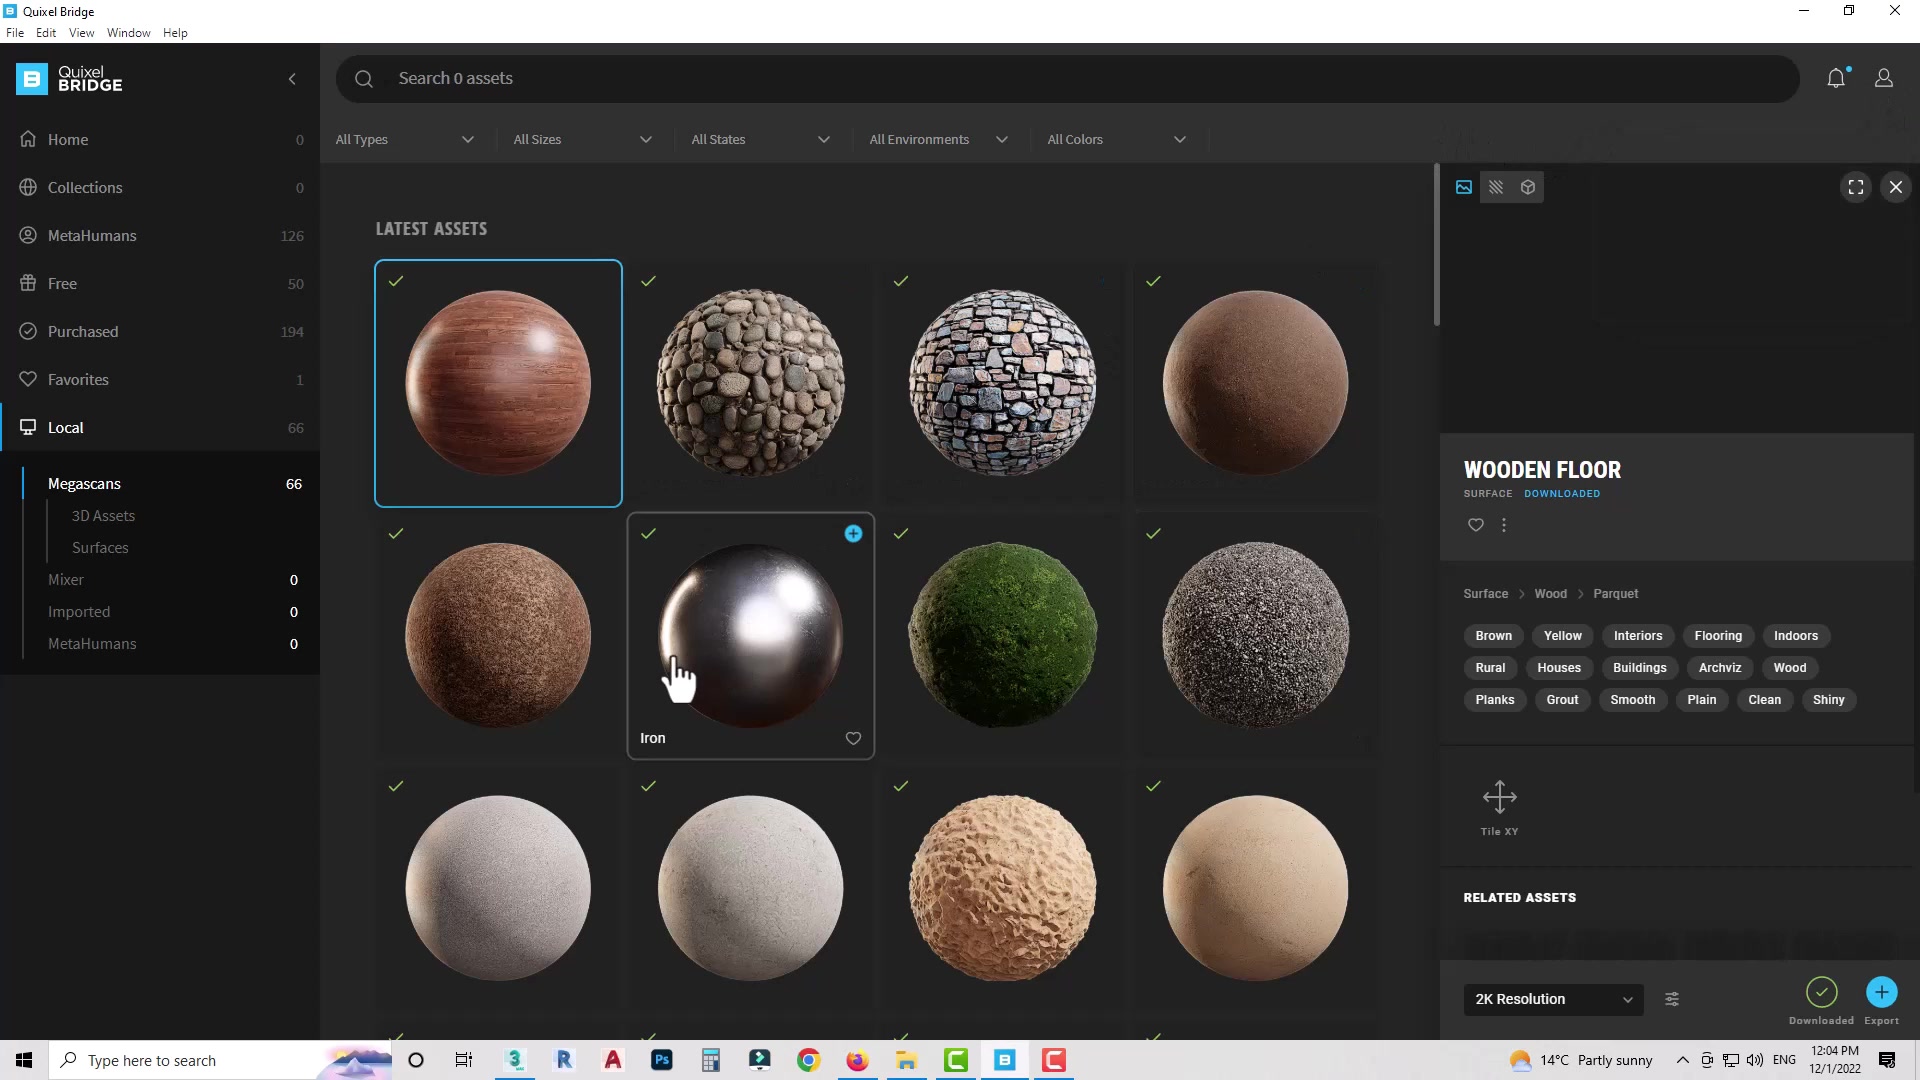Click the blue plus on Iron asset
Image resolution: width=1920 pixels, height=1080 pixels.
point(853,534)
